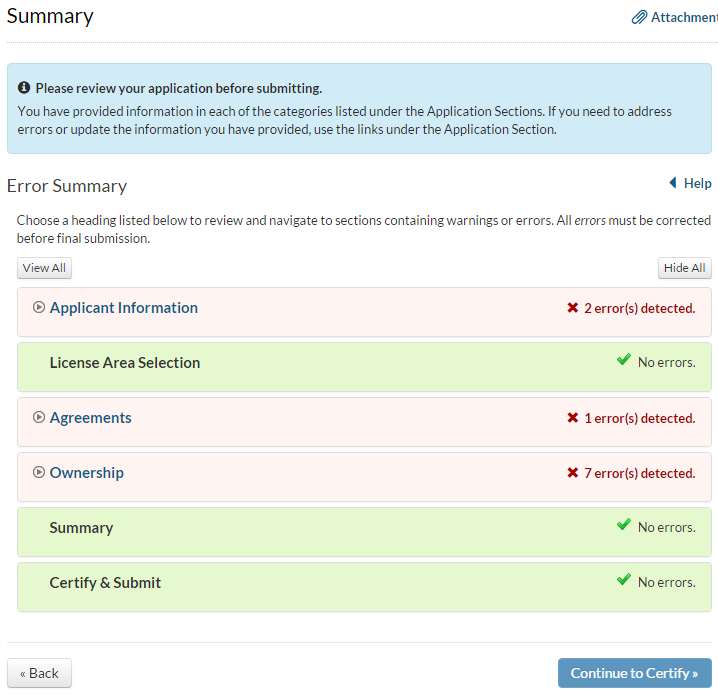Screen dimensions: 718x696
Task: Open the Applicant Information heading link
Action: [124, 308]
